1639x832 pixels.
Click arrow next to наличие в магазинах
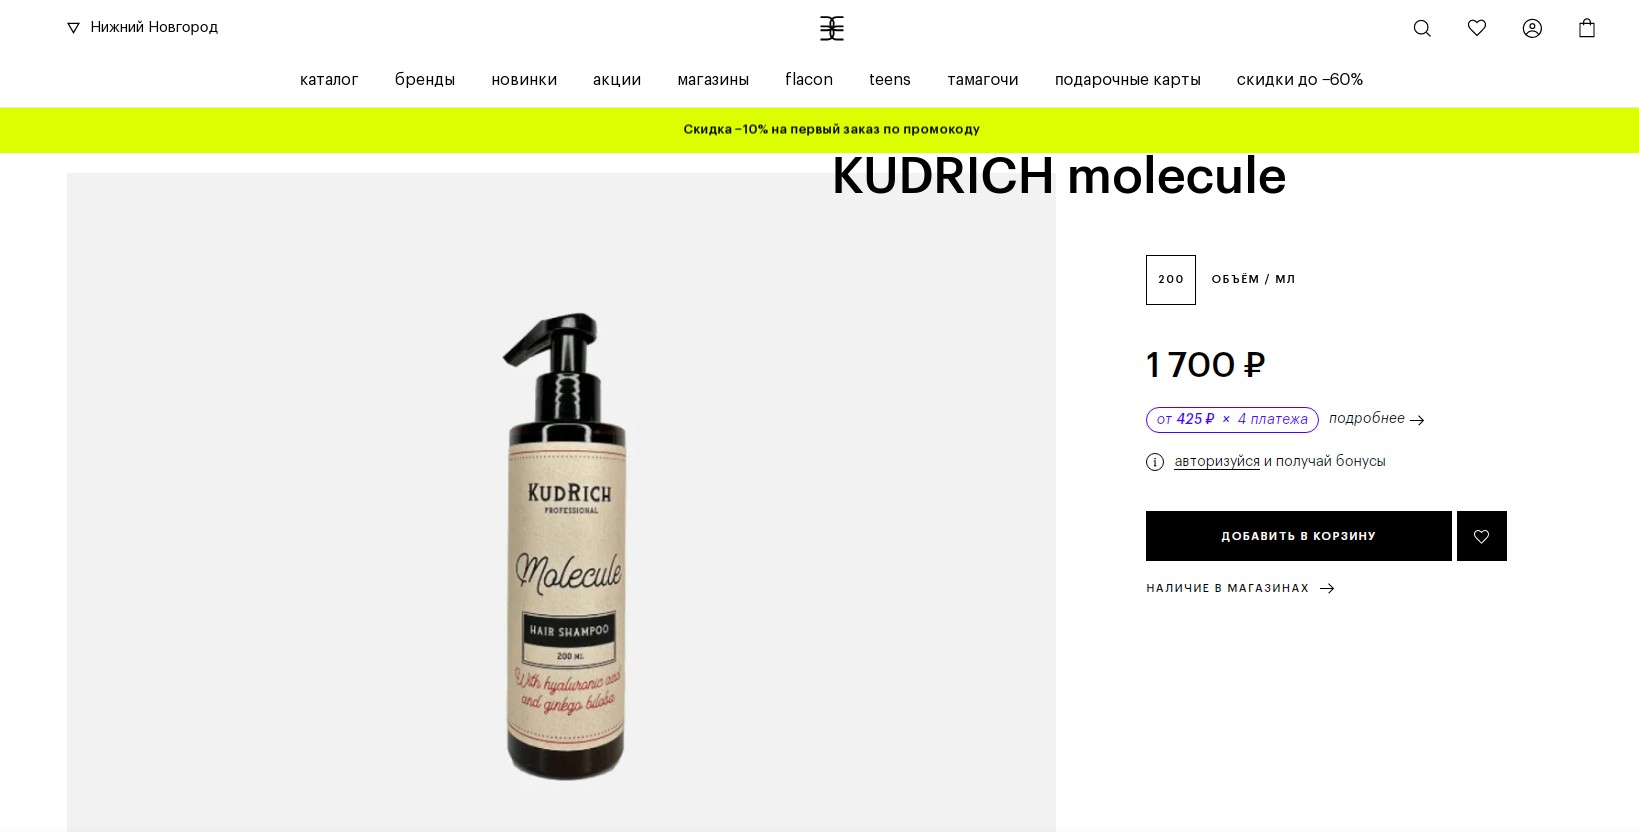pyautogui.click(x=1327, y=589)
